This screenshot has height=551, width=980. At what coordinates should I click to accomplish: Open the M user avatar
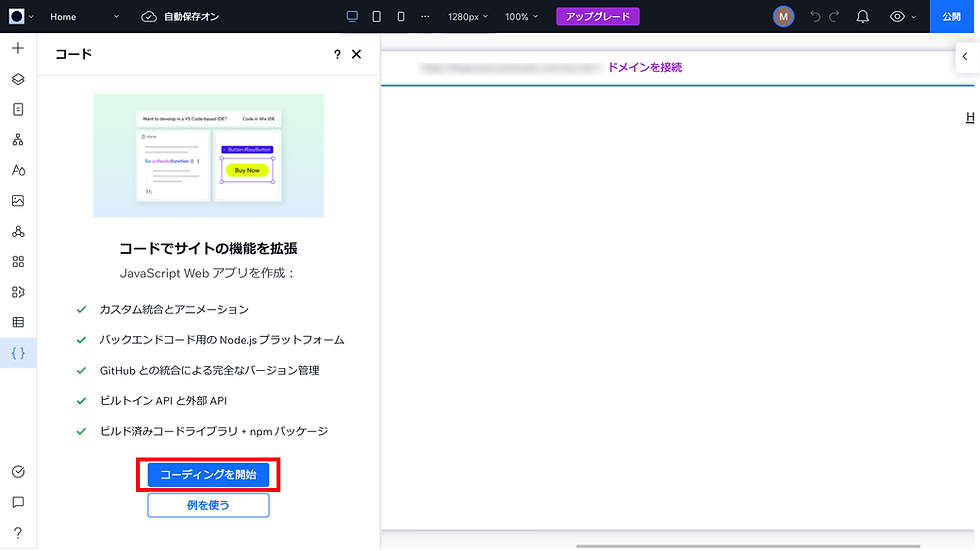tap(783, 17)
